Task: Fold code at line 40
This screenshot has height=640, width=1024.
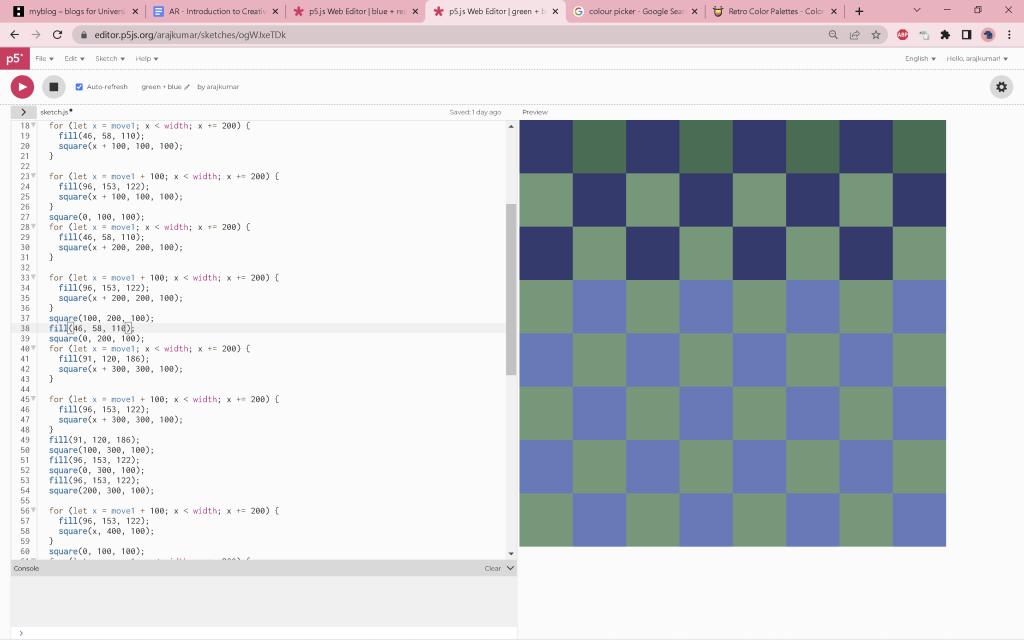Action: tap(33, 349)
